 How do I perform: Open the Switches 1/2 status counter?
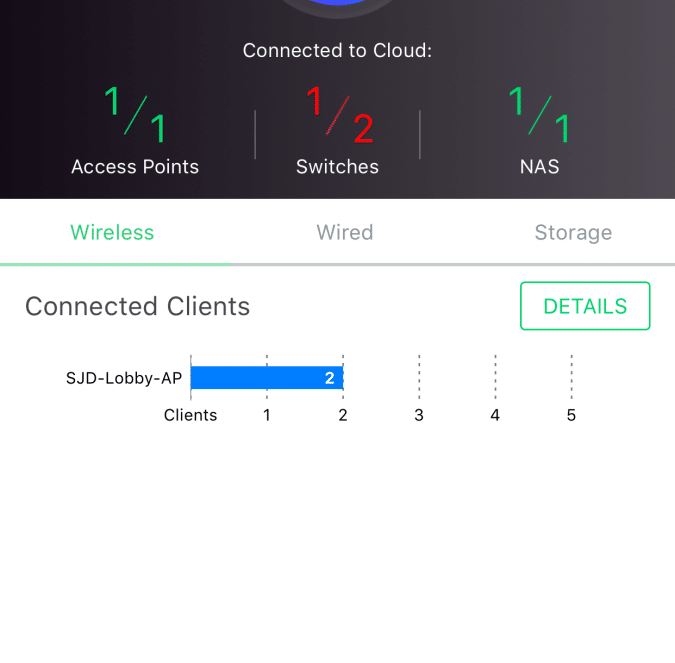[338, 115]
